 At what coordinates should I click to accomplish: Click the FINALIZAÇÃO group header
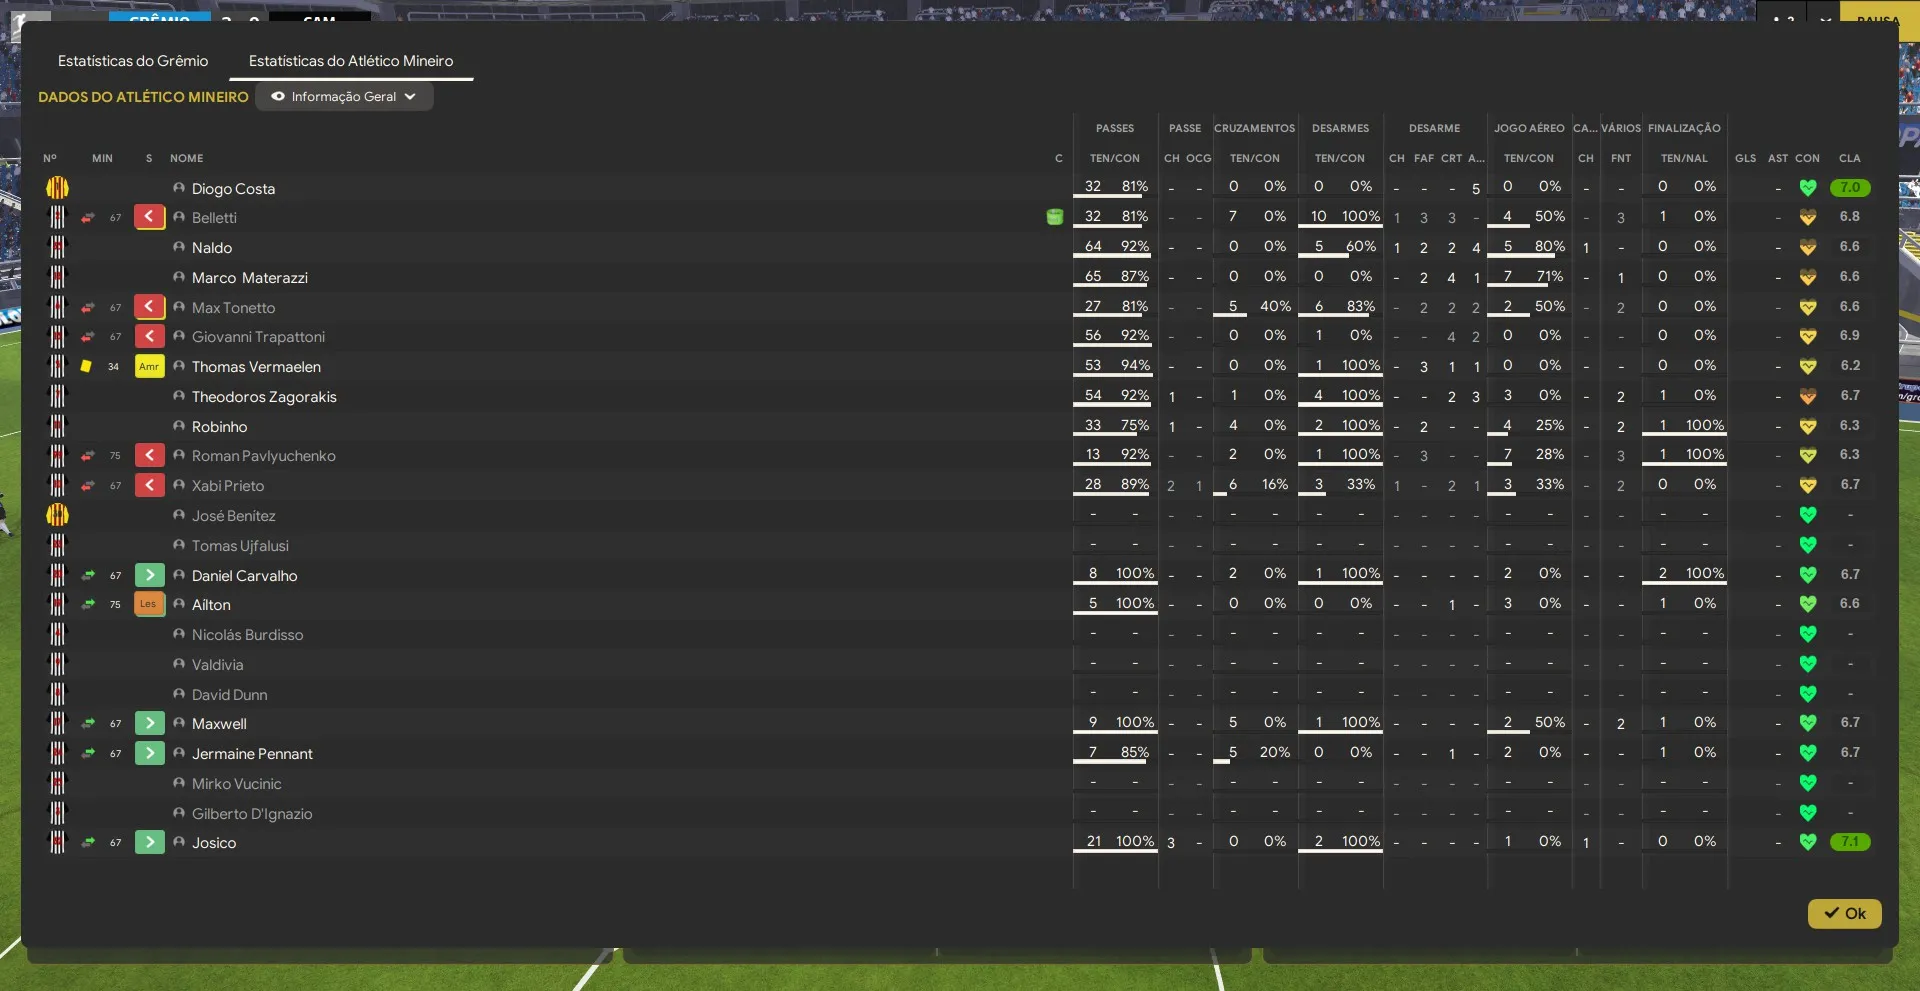click(1684, 128)
